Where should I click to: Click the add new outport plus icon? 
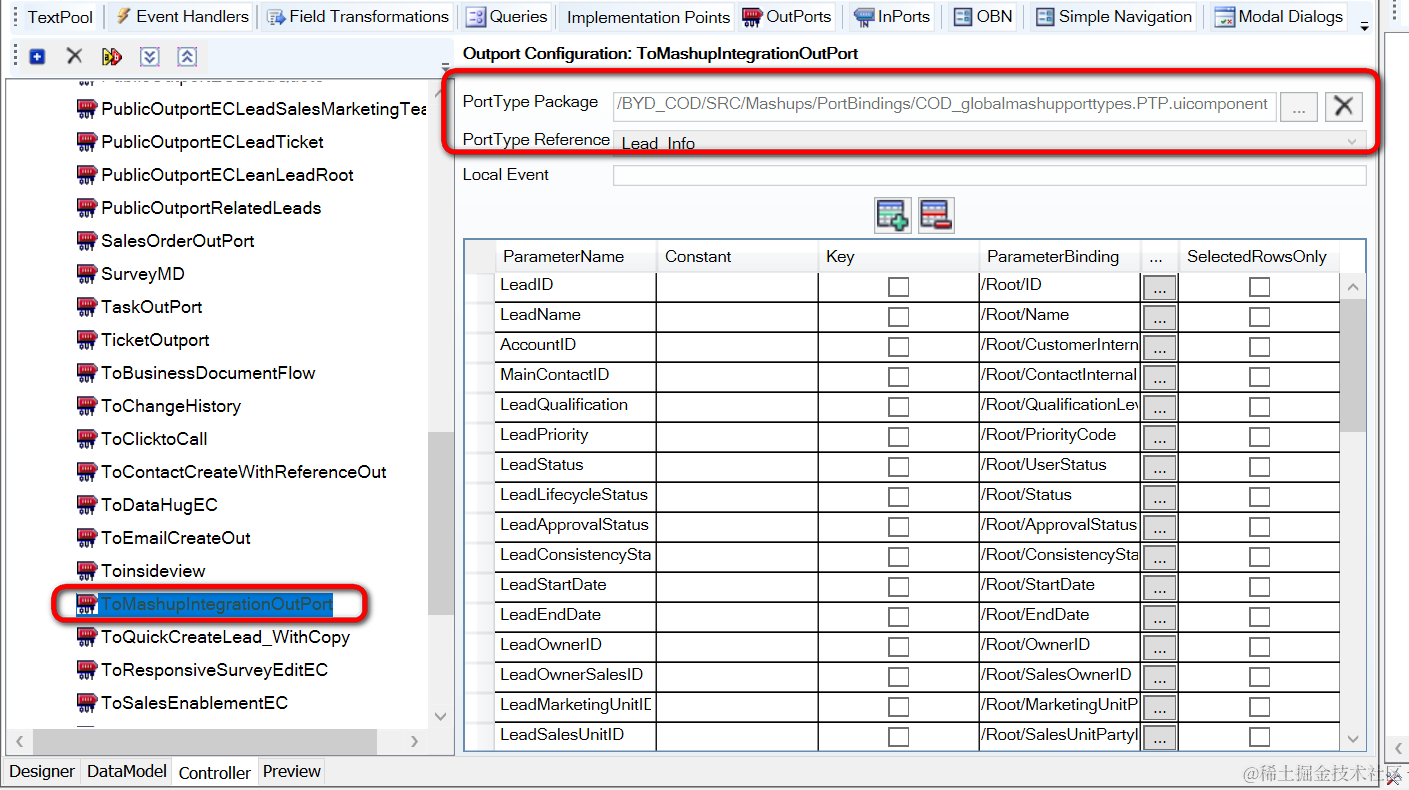click(37, 57)
